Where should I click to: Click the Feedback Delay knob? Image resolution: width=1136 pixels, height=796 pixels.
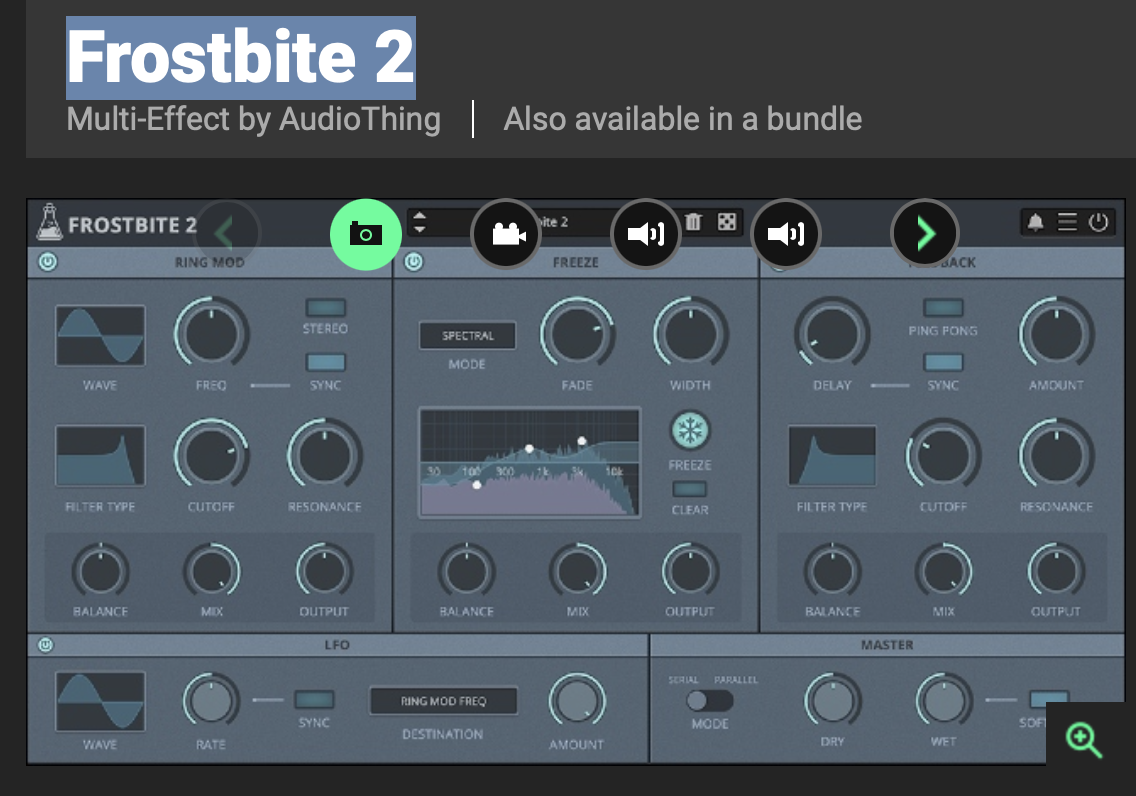click(x=832, y=334)
